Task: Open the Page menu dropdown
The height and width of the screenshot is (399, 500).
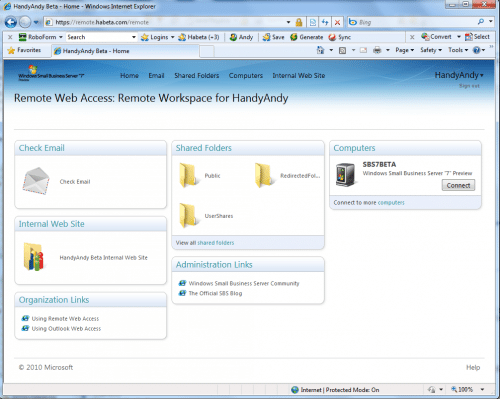Action: [405, 50]
